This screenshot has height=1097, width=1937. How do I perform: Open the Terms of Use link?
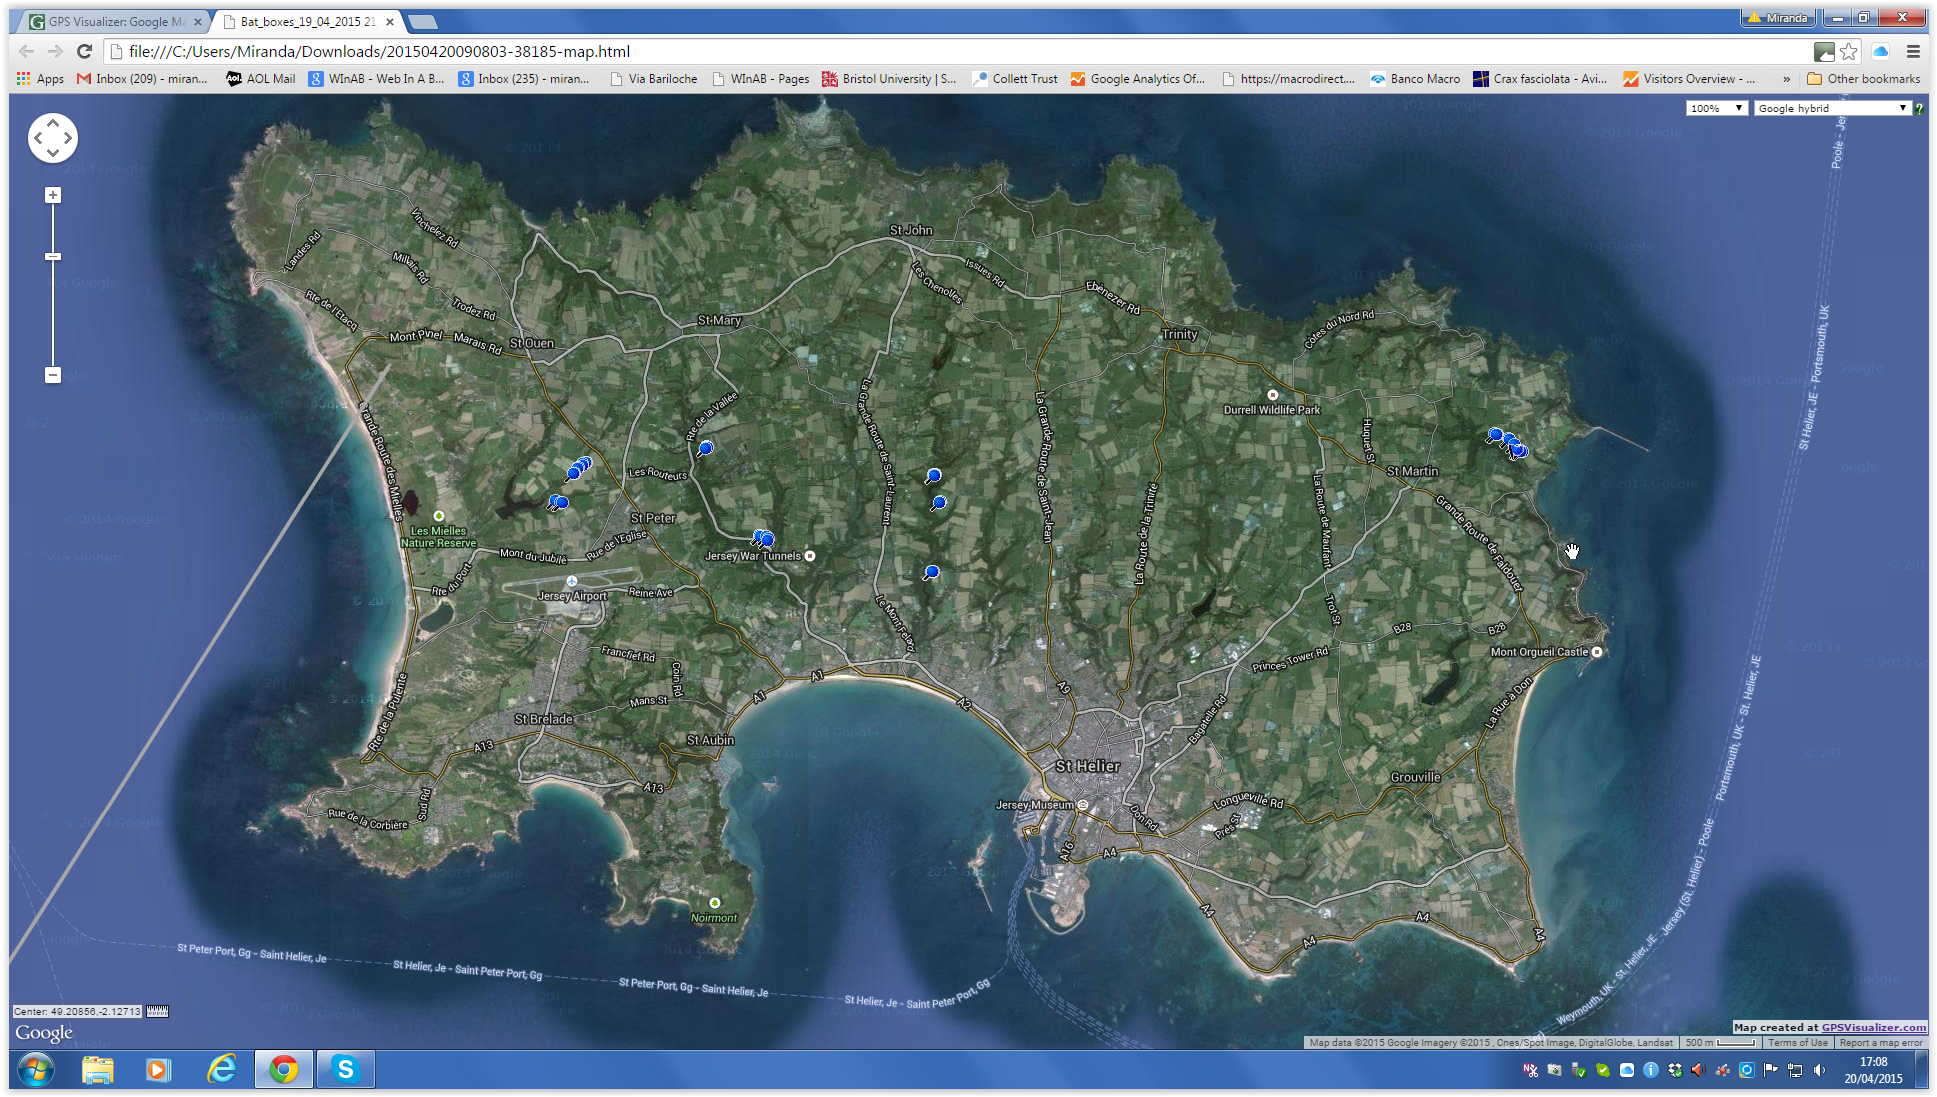click(x=1797, y=1042)
